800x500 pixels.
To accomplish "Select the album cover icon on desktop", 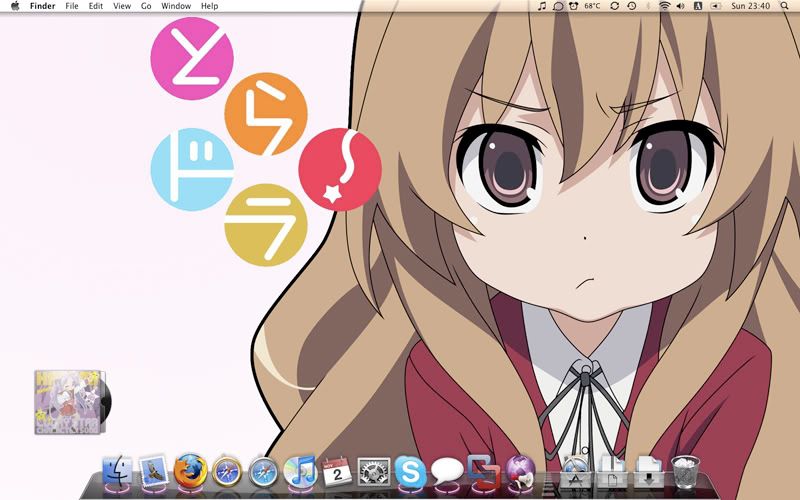I will coord(72,403).
